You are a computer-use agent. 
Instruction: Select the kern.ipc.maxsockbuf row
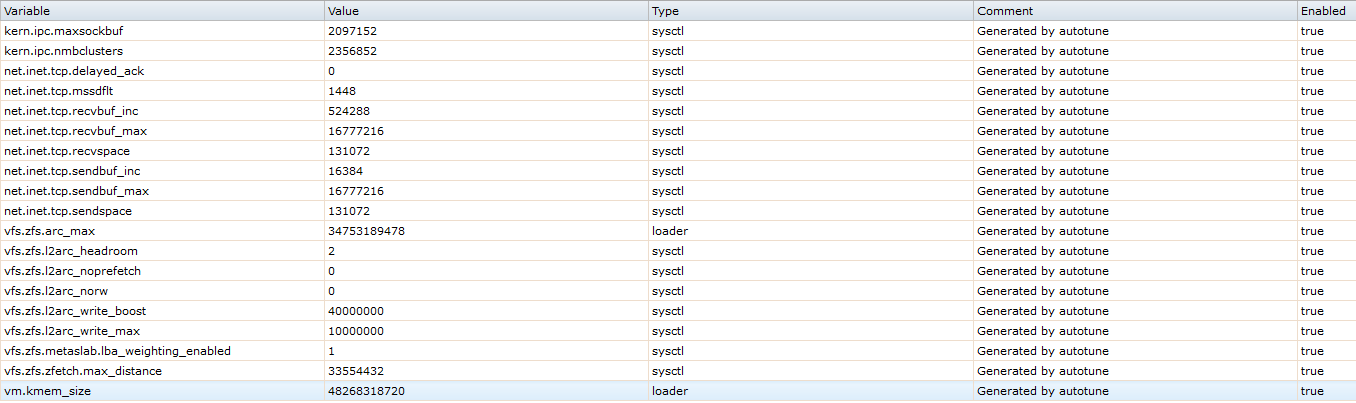click(64, 31)
